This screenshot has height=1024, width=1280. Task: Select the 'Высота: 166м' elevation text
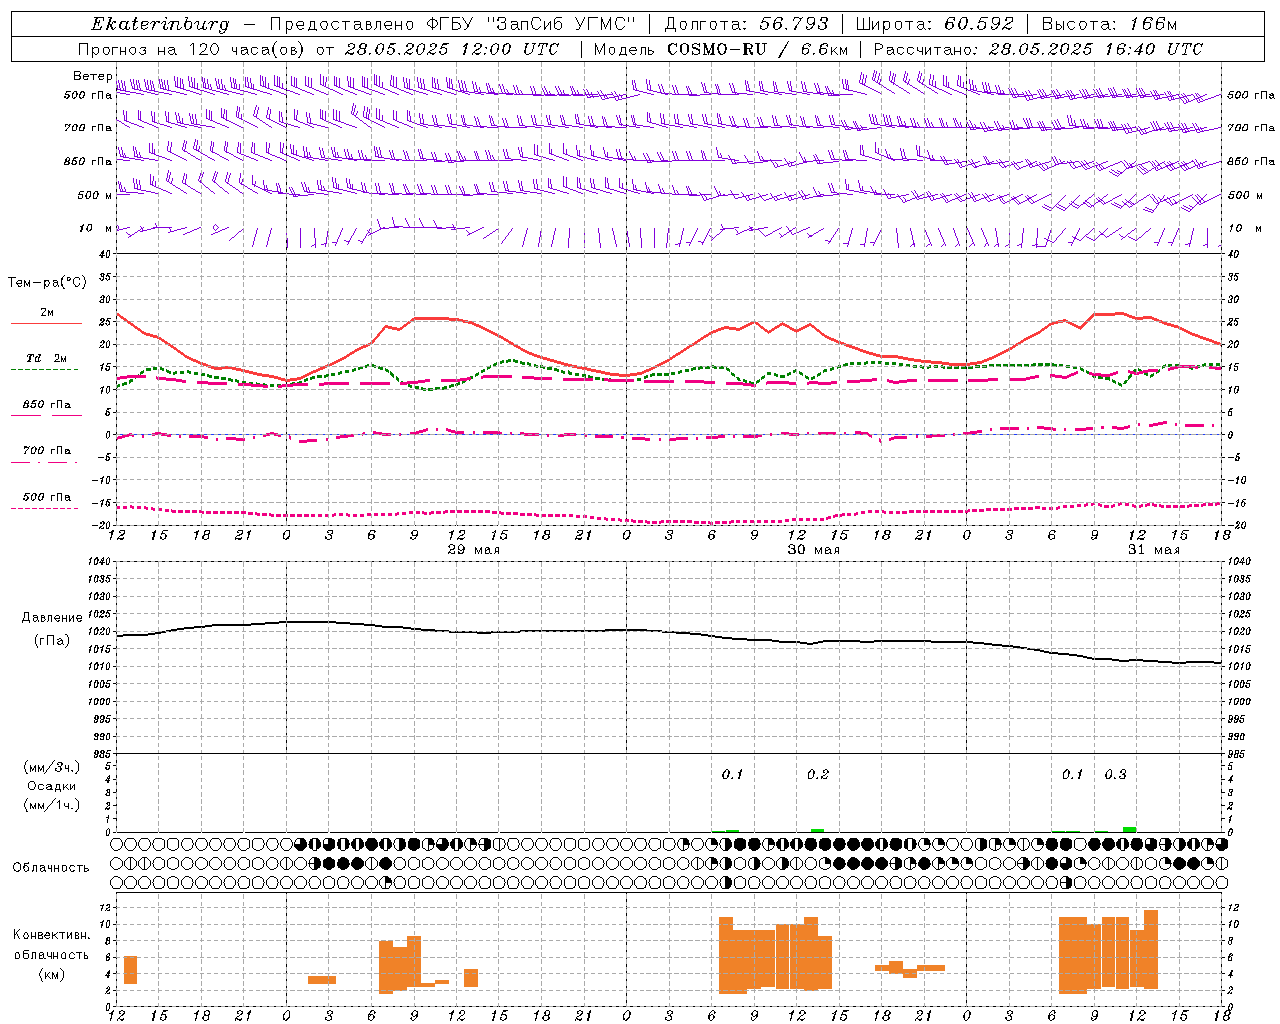pyautogui.click(x=1109, y=24)
